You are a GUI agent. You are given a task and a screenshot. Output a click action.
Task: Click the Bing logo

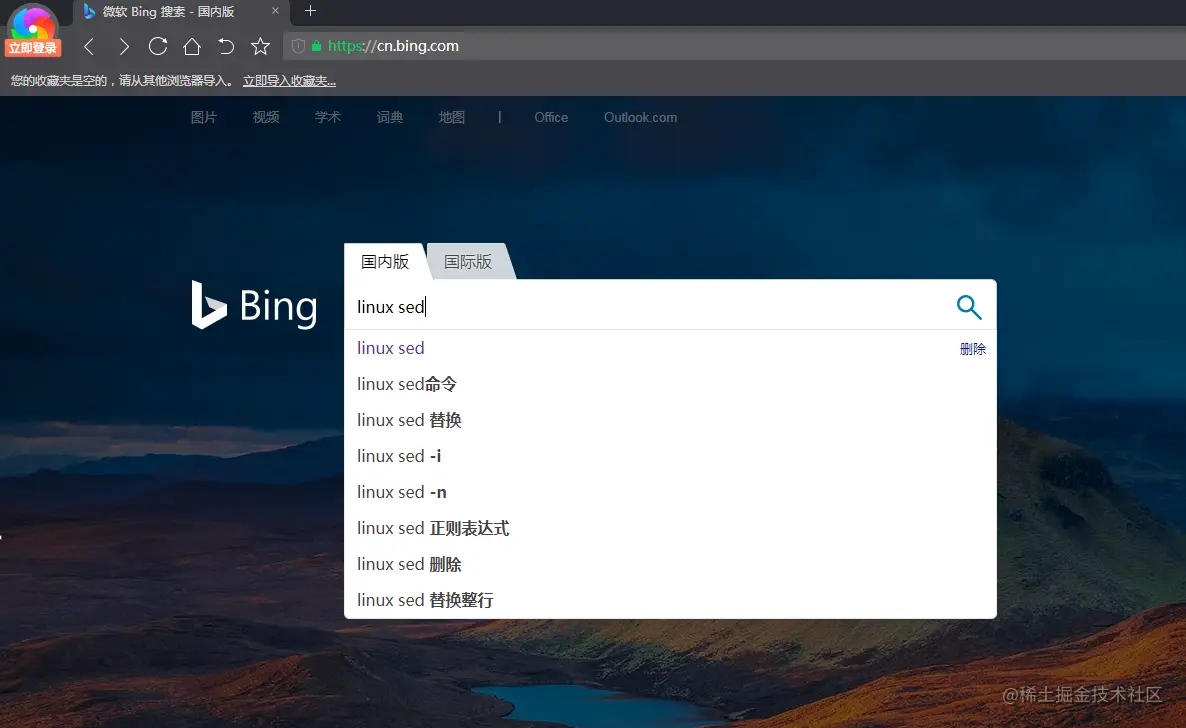(x=254, y=305)
